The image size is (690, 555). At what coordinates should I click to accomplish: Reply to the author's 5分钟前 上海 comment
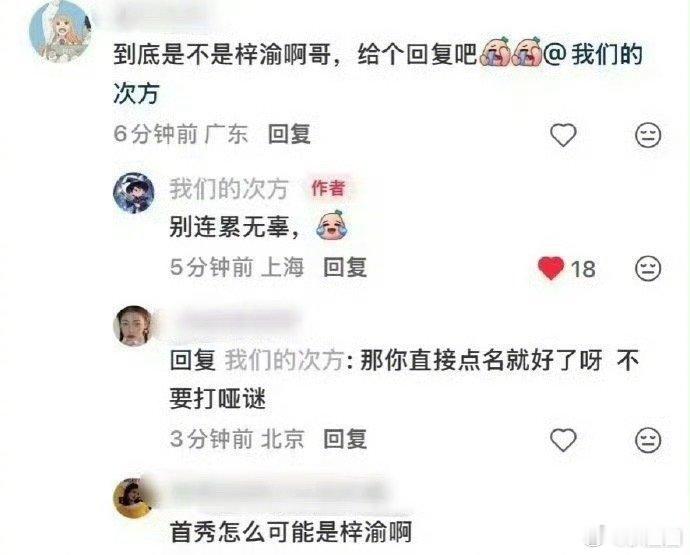tap(345, 267)
